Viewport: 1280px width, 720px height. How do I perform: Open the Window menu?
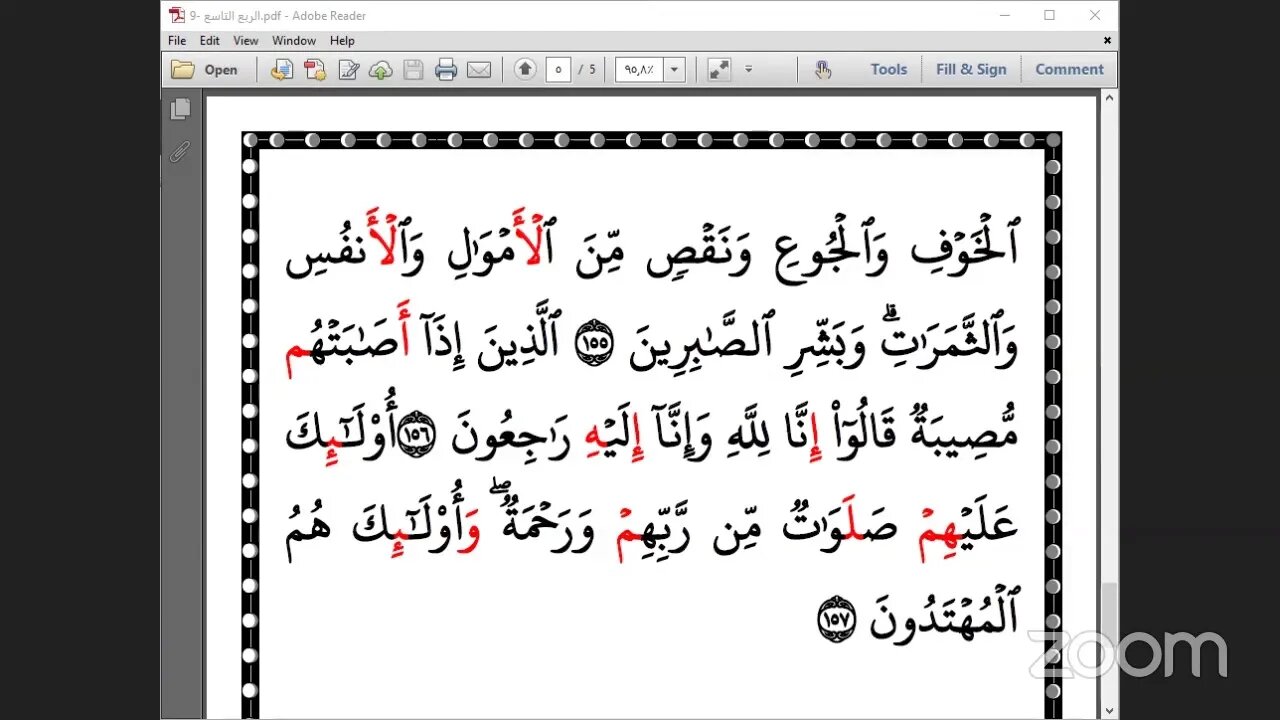click(294, 41)
